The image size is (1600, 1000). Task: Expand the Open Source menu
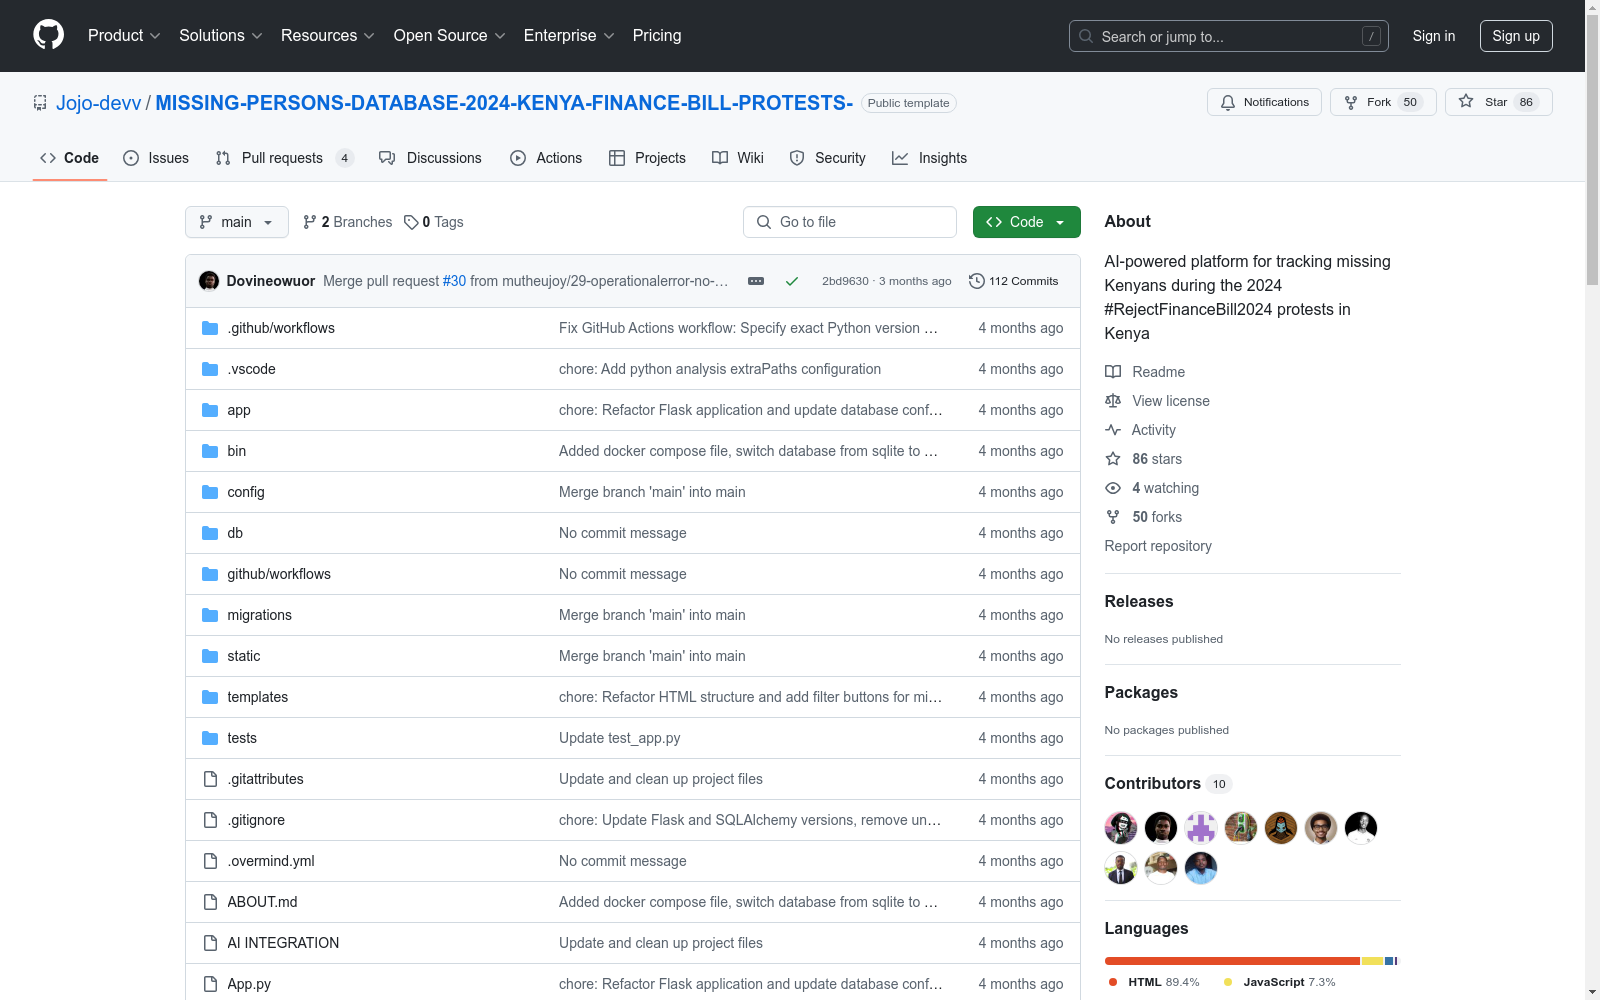click(450, 36)
